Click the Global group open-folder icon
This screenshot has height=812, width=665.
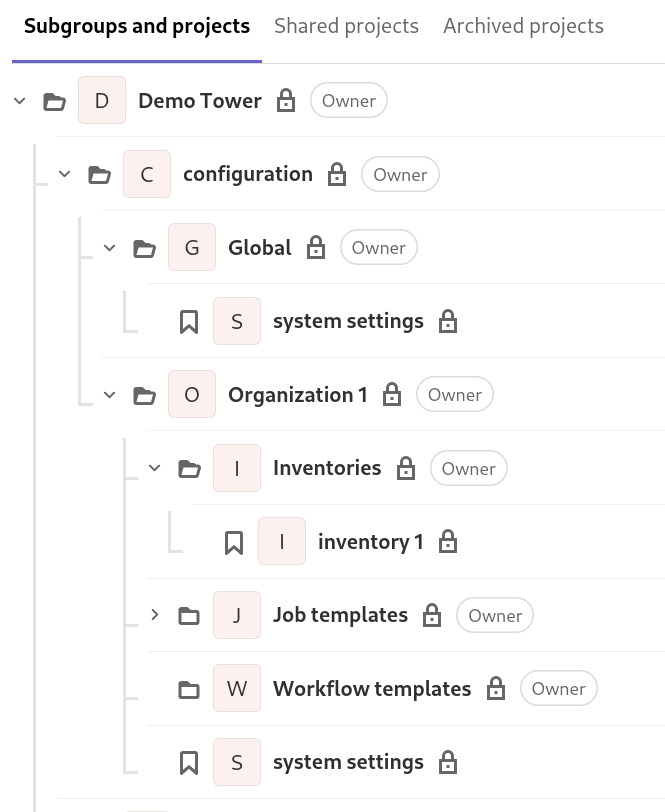(x=145, y=248)
